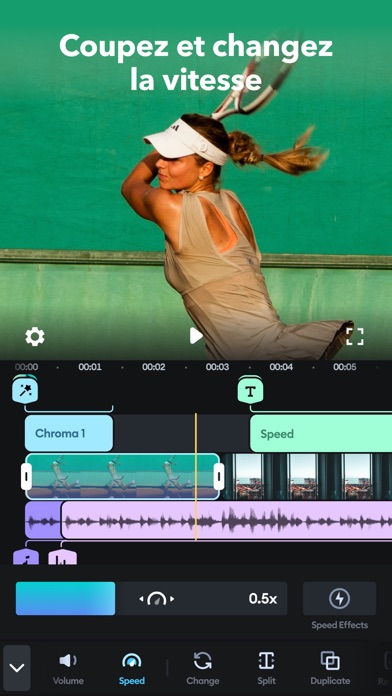Click the 0.5x speed value
This screenshot has width=392, height=696.
coord(263,599)
